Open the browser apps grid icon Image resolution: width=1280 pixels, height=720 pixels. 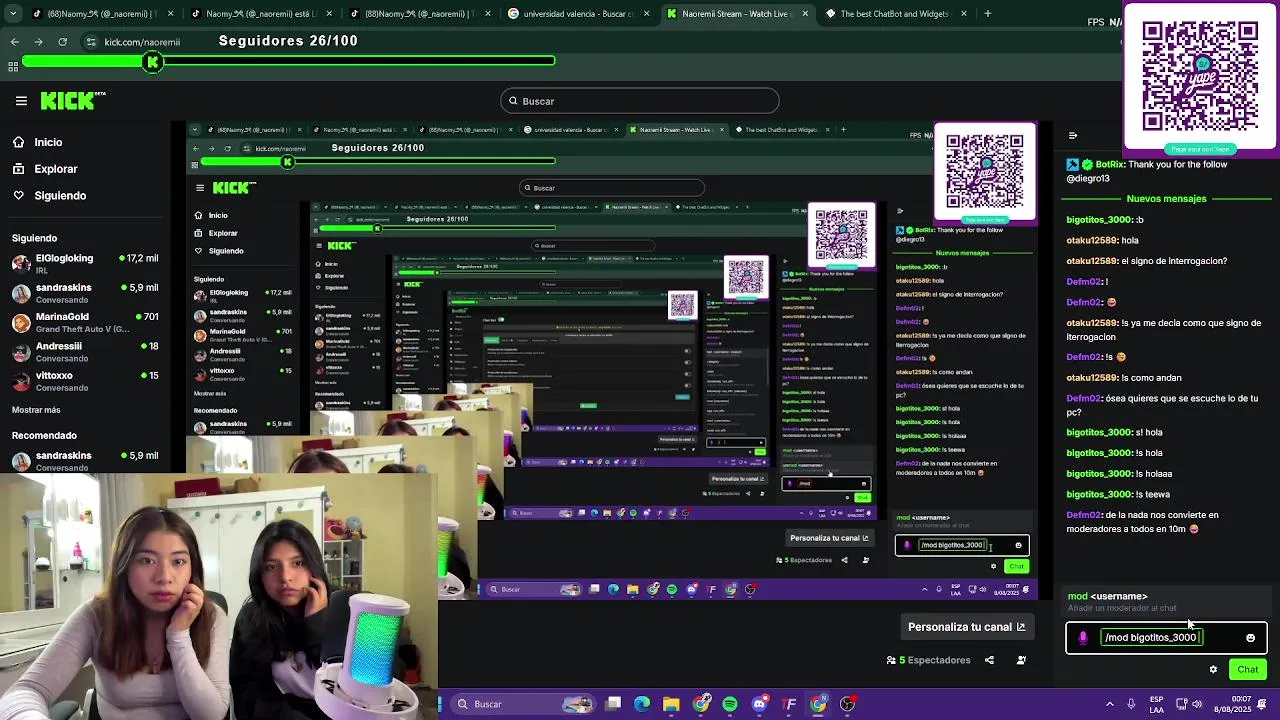coord(13,66)
